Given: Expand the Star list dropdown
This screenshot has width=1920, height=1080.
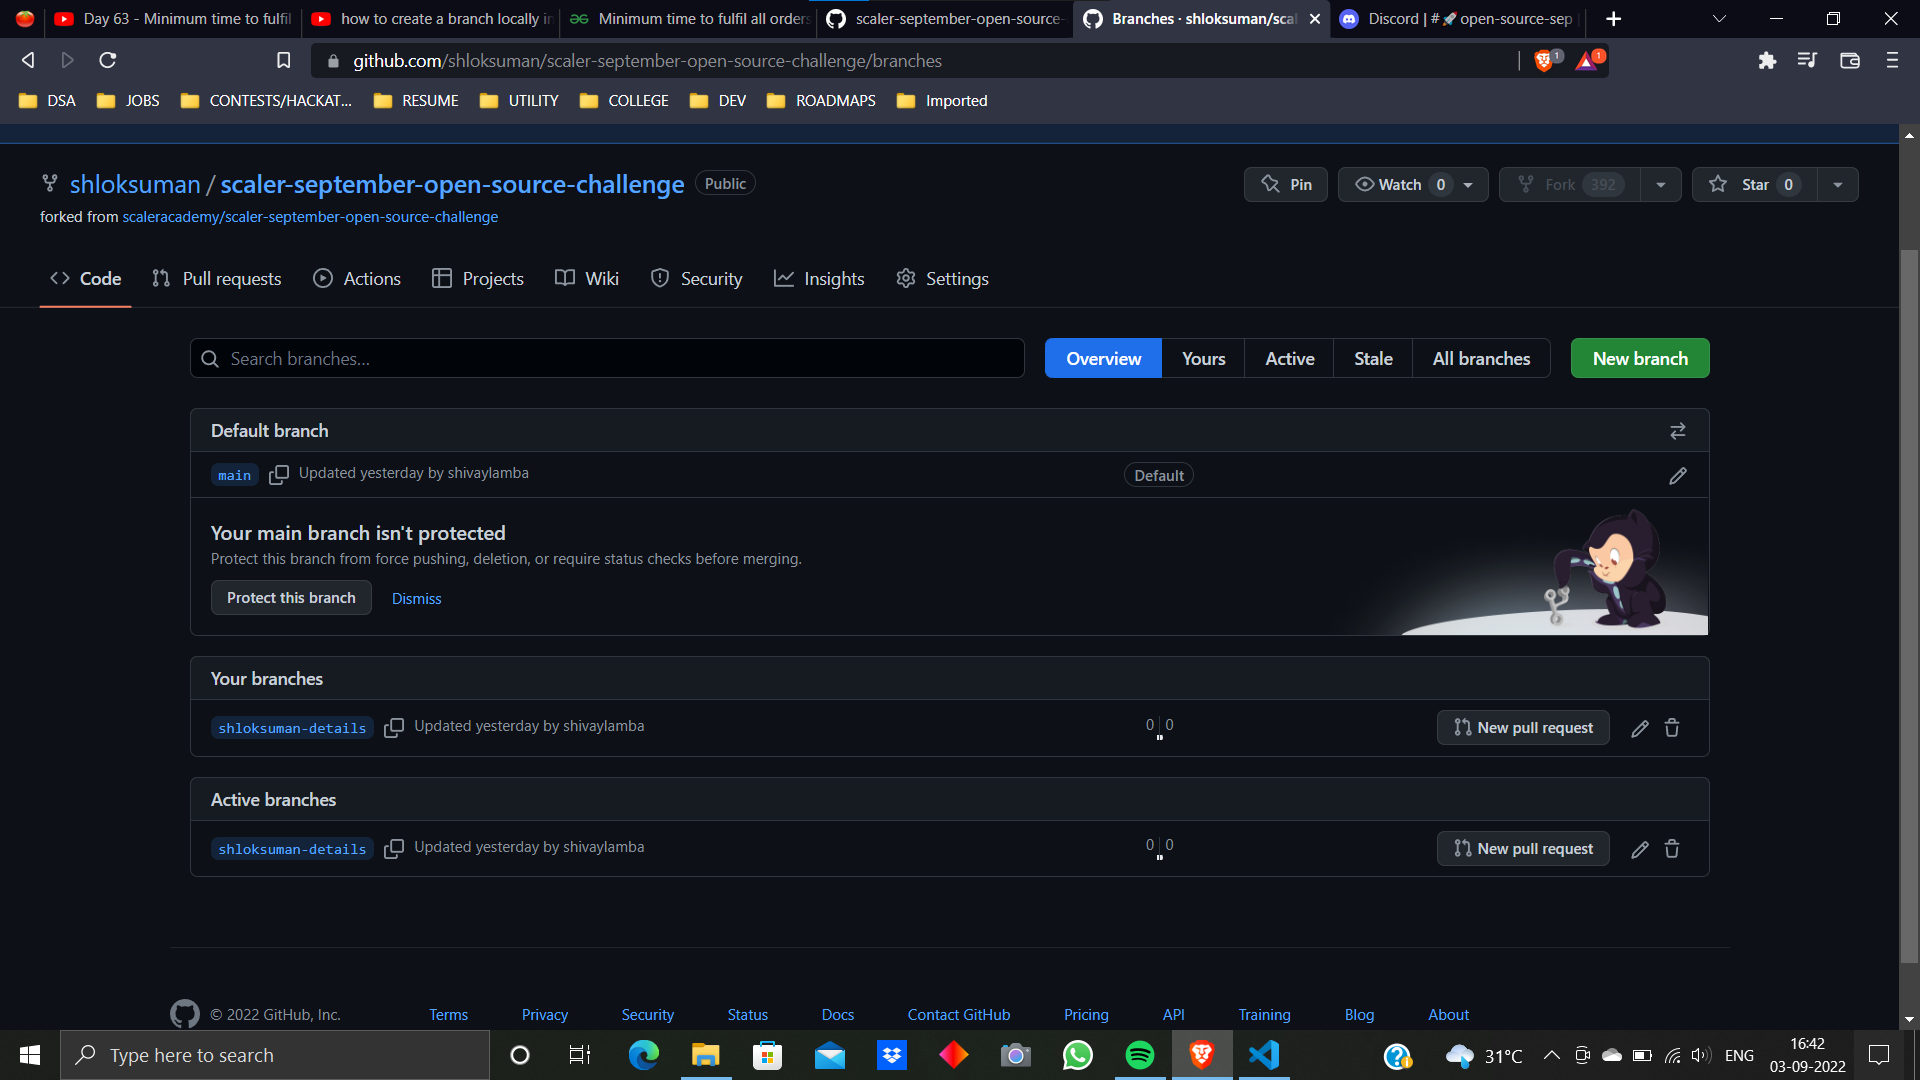Looking at the screenshot, I should click(x=1838, y=184).
